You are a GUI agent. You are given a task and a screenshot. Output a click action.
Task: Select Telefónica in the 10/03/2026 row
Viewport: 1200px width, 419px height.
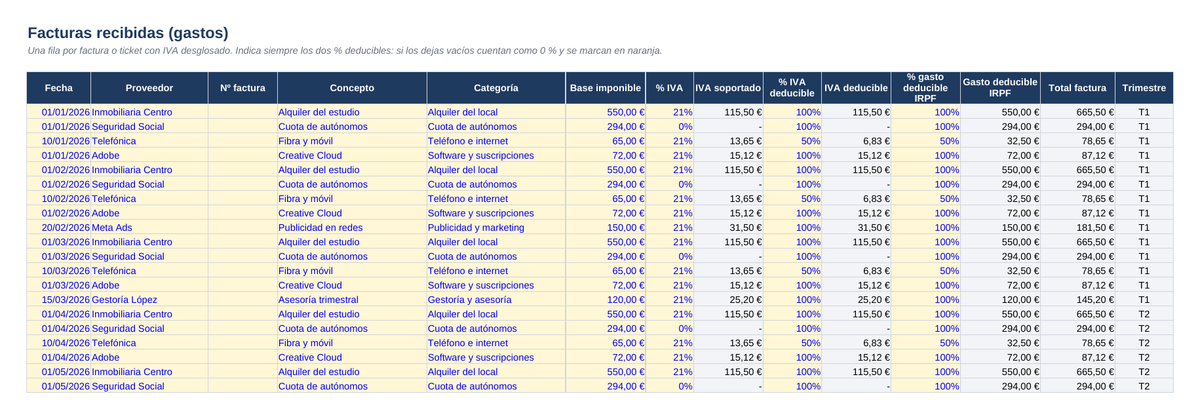click(x=150, y=270)
